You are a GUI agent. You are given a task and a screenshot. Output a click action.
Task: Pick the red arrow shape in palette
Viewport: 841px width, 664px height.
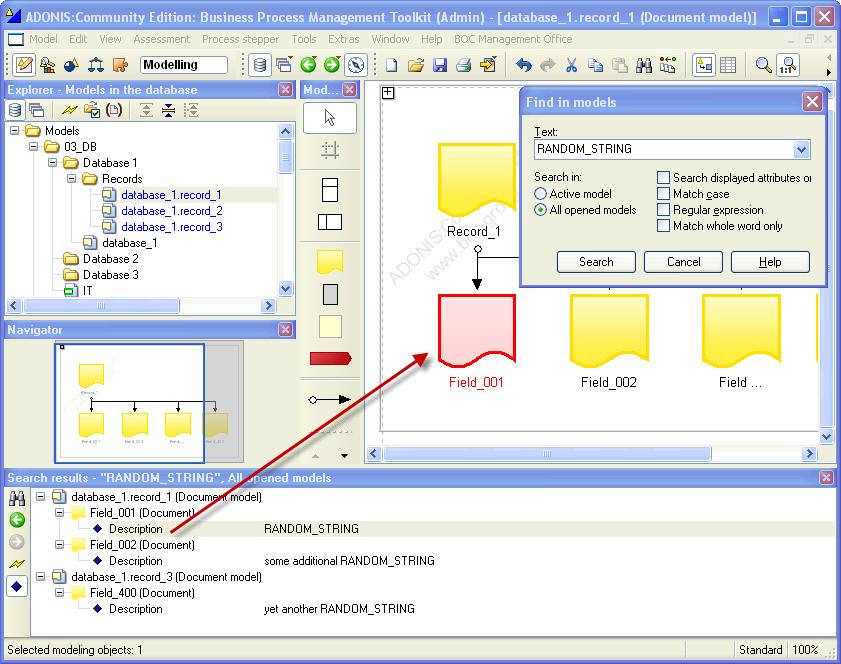[330, 358]
